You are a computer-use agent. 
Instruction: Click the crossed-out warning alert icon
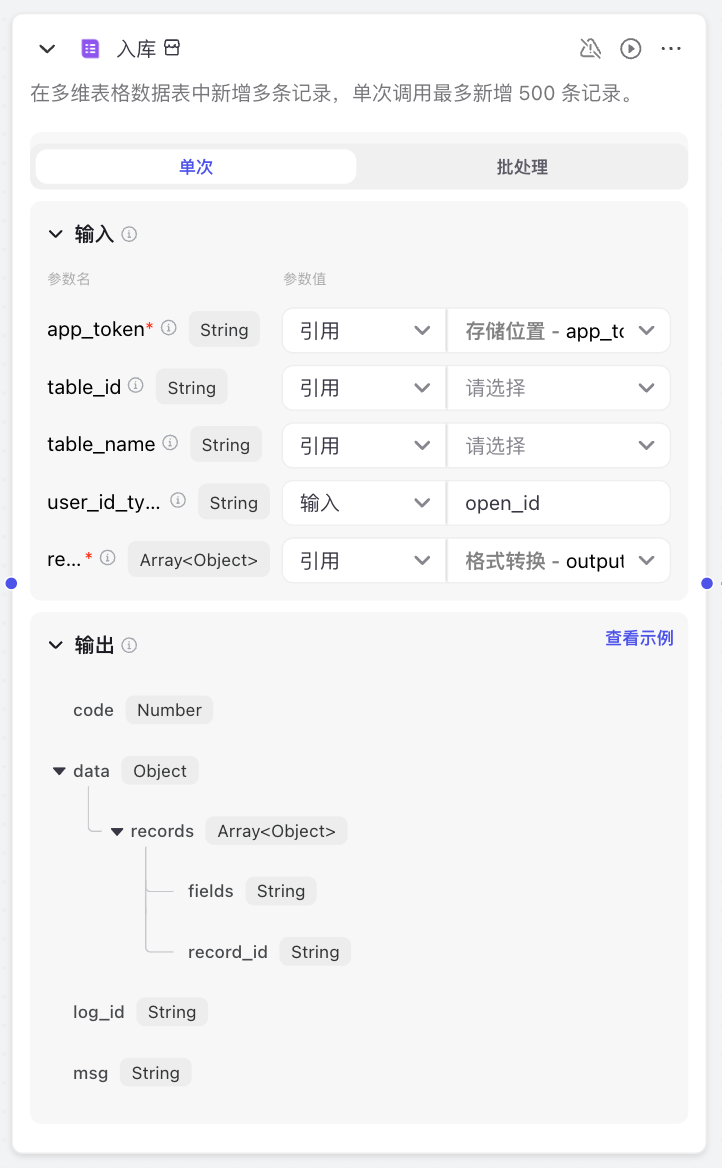590,49
